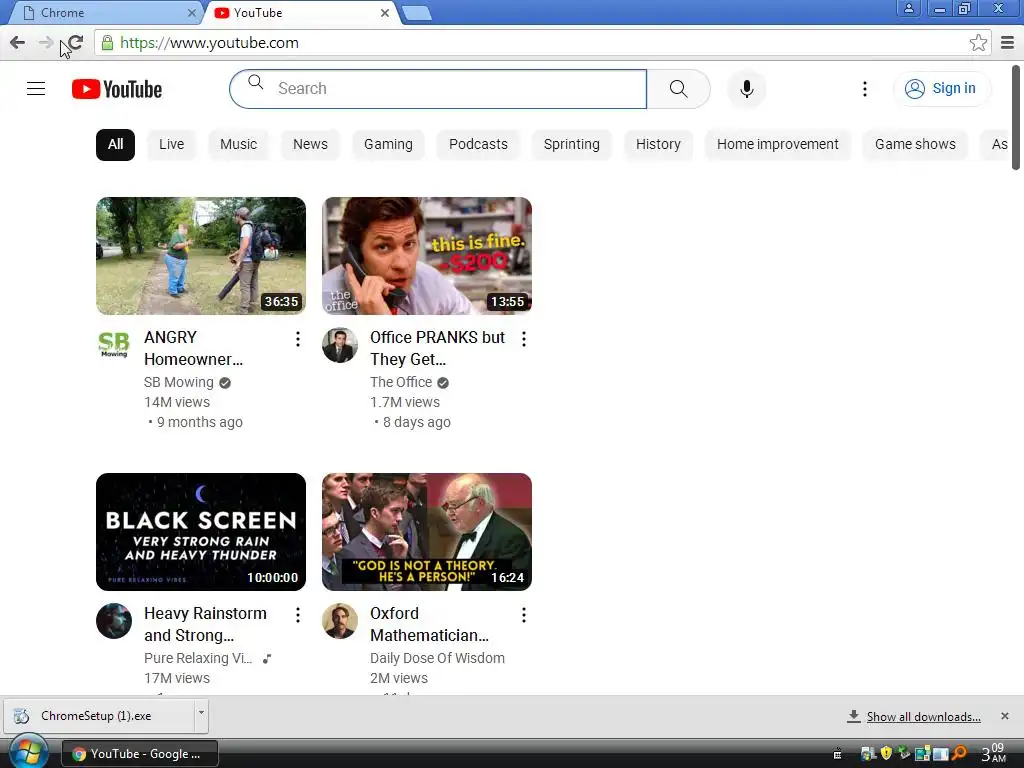Select the Gaming filter chip

[388, 144]
